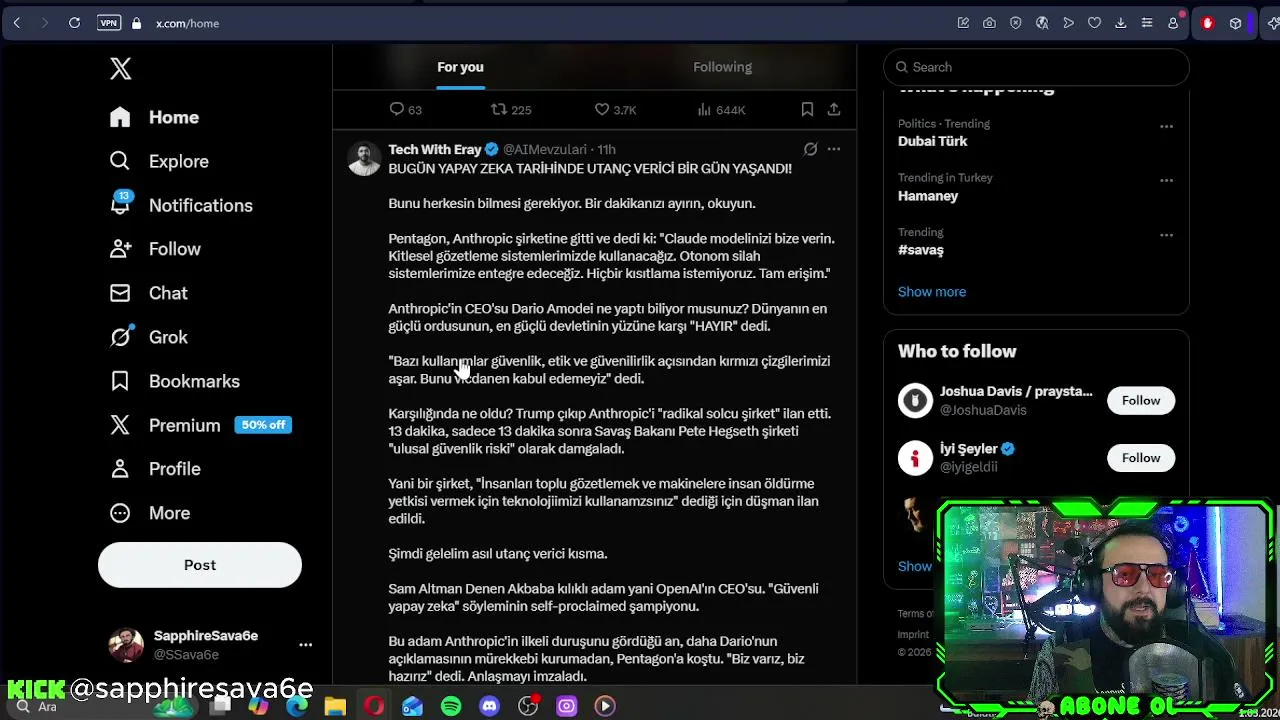The height and width of the screenshot is (720, 1280).
Task: Repost the post with 225 reposts
Action: click(510, 110)
